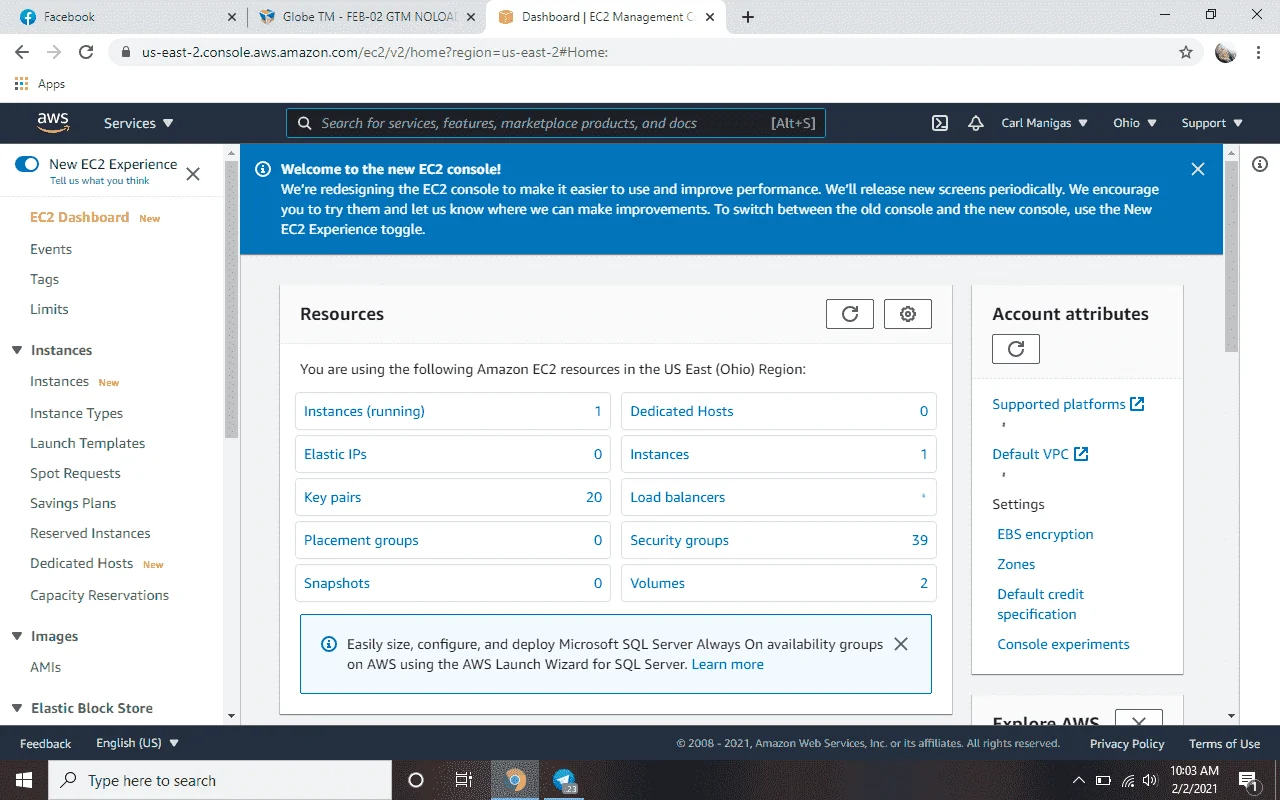Image resolution: width=1280 pixels, height=800 pixels.
Task: Open Volumes resource link
Action: point(658,583)
